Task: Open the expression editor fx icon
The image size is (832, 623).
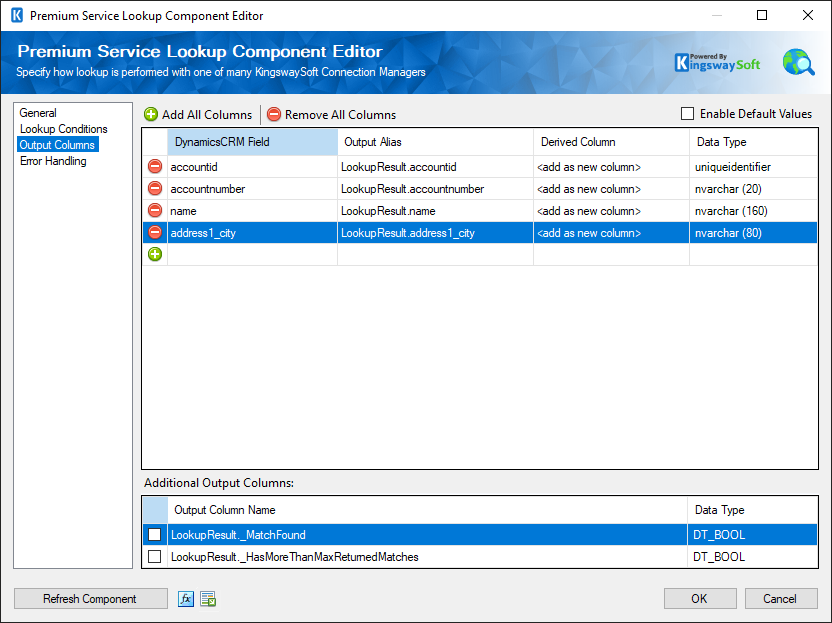Action: point(186,599)
